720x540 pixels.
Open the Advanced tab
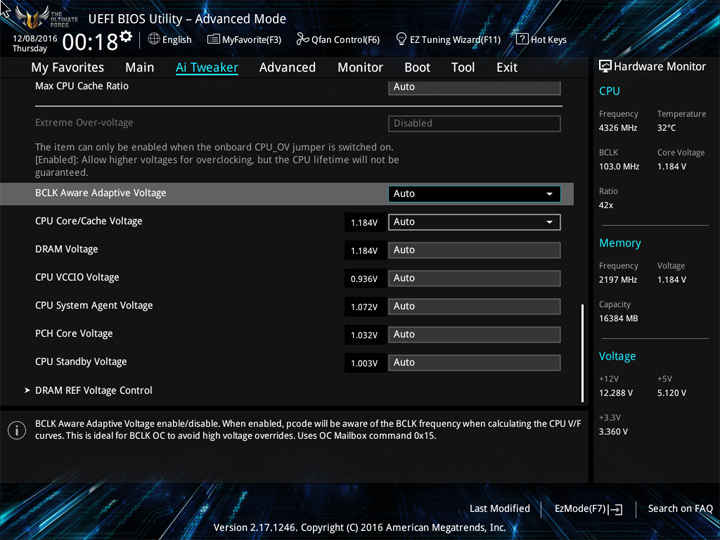click(x=287, y=68)
